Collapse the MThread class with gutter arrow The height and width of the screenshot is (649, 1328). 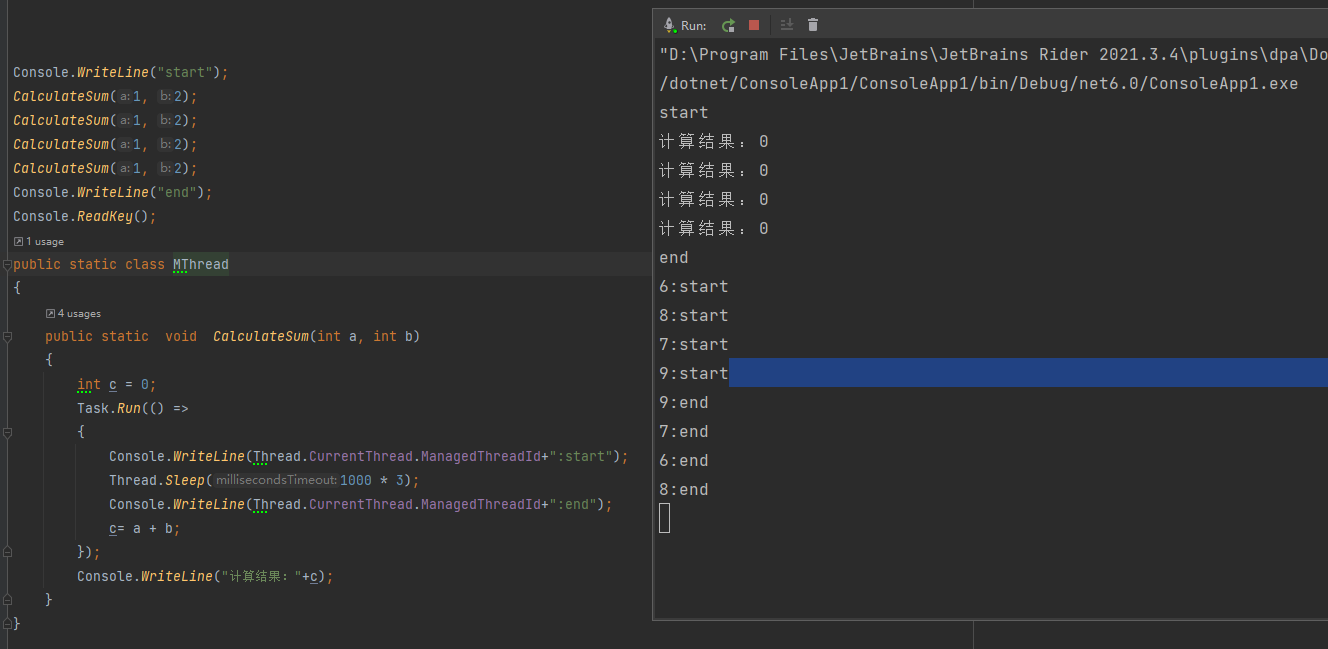tap(6, 264)
